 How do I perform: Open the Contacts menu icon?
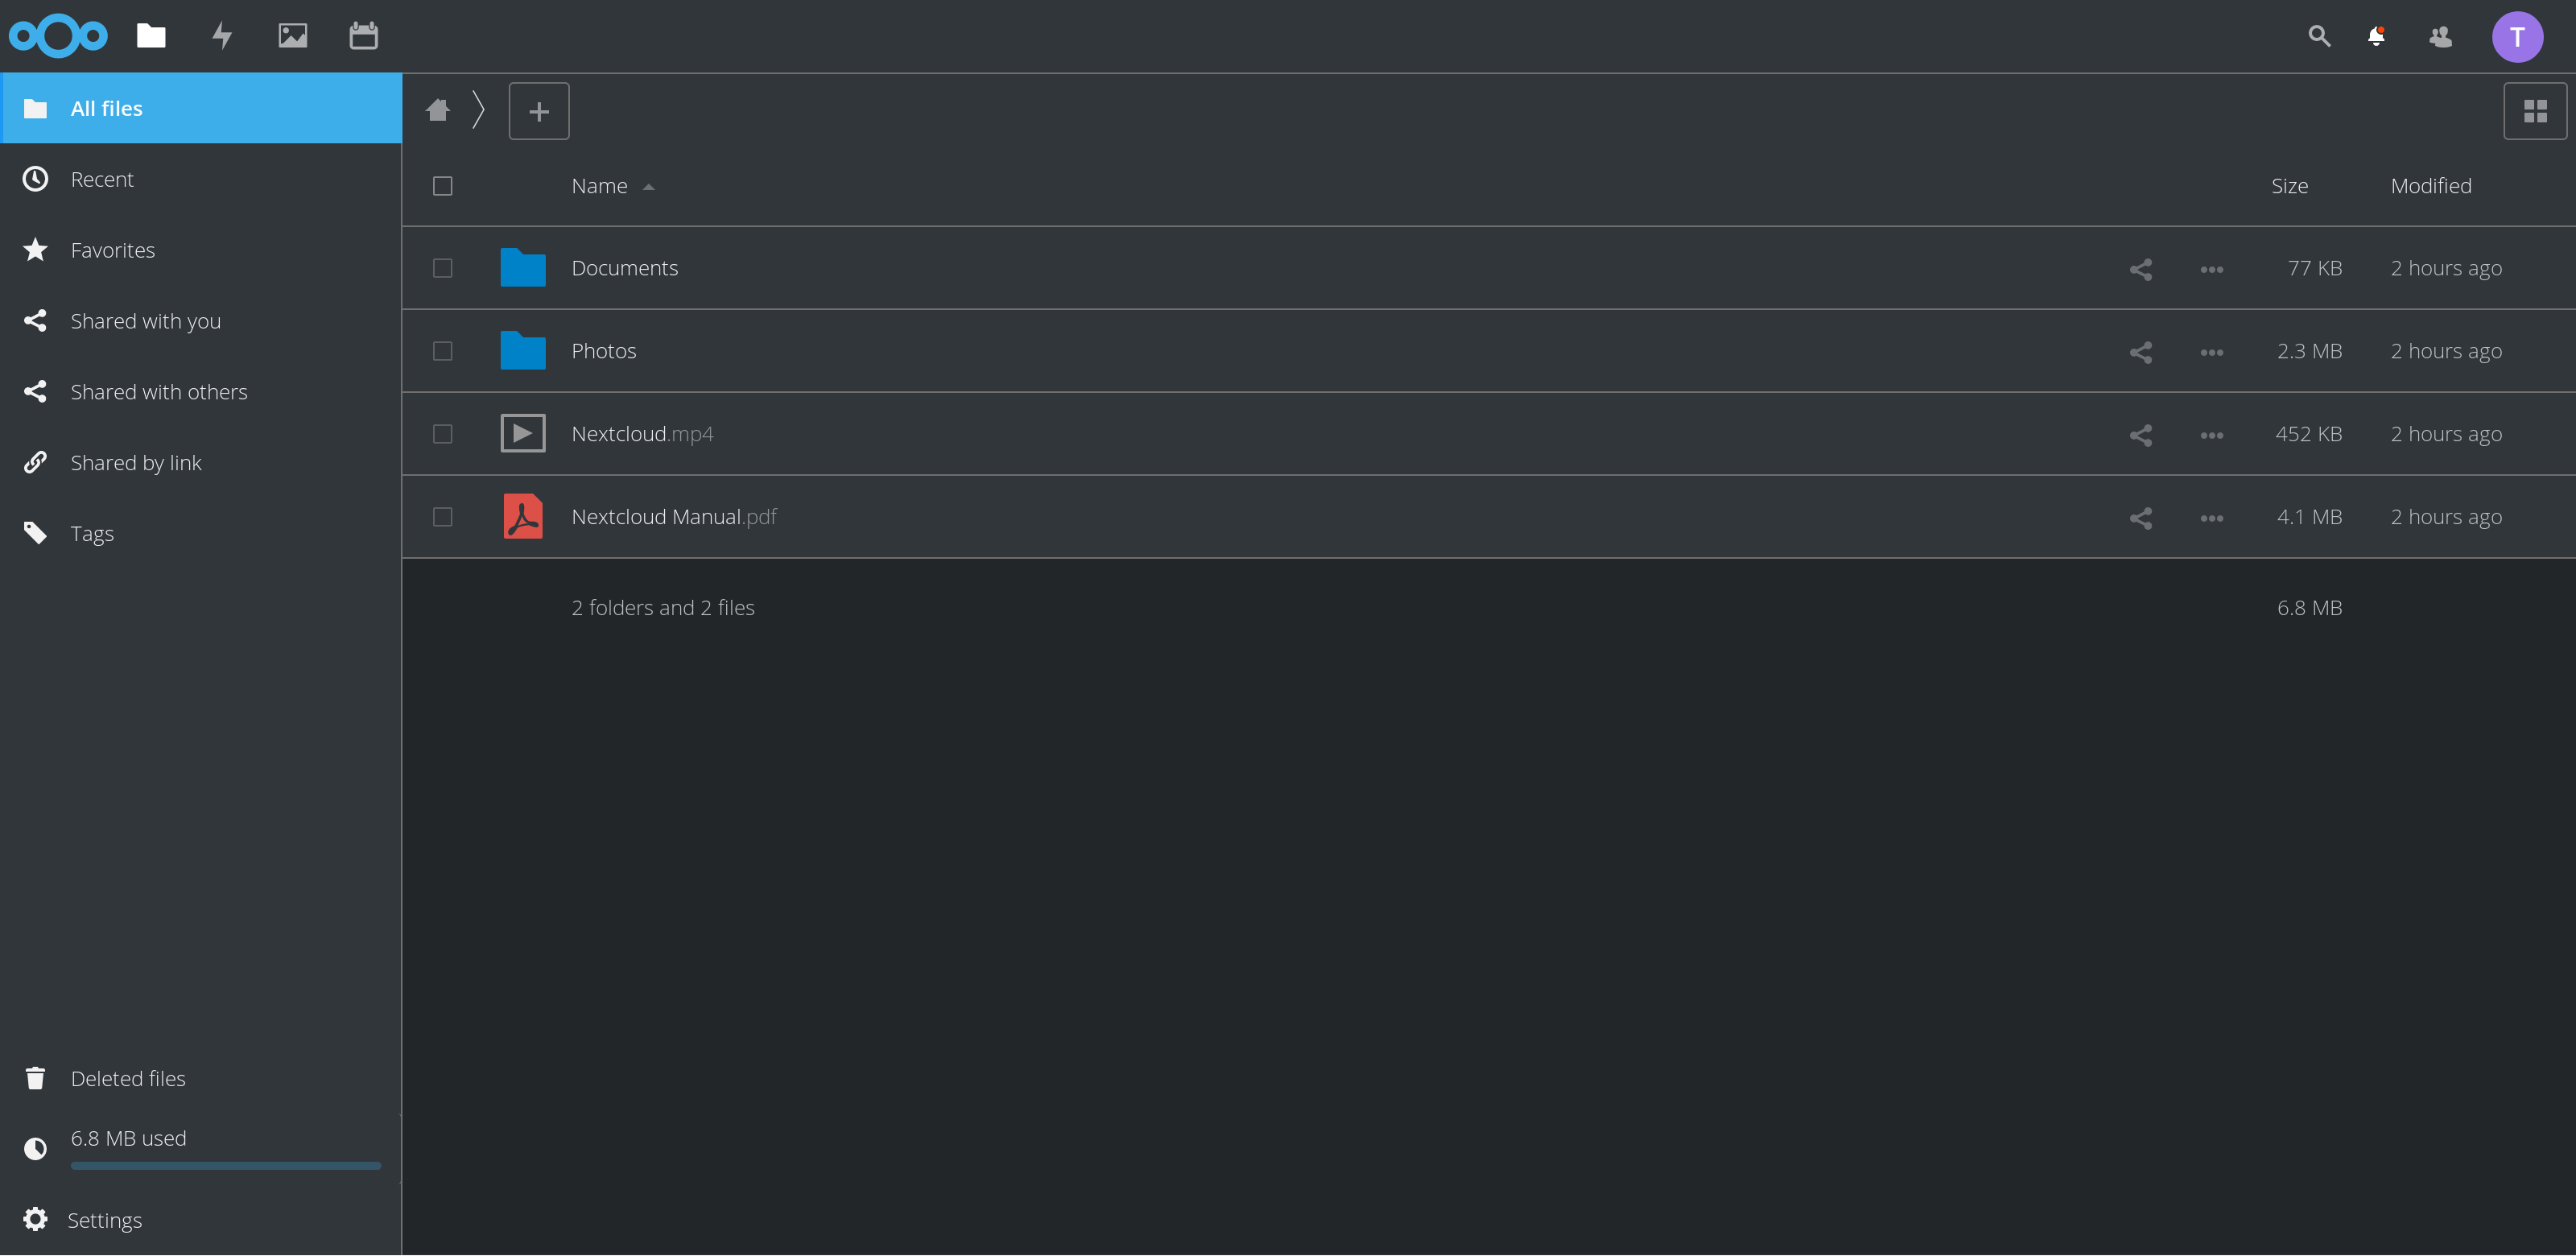click(2440, 36)
